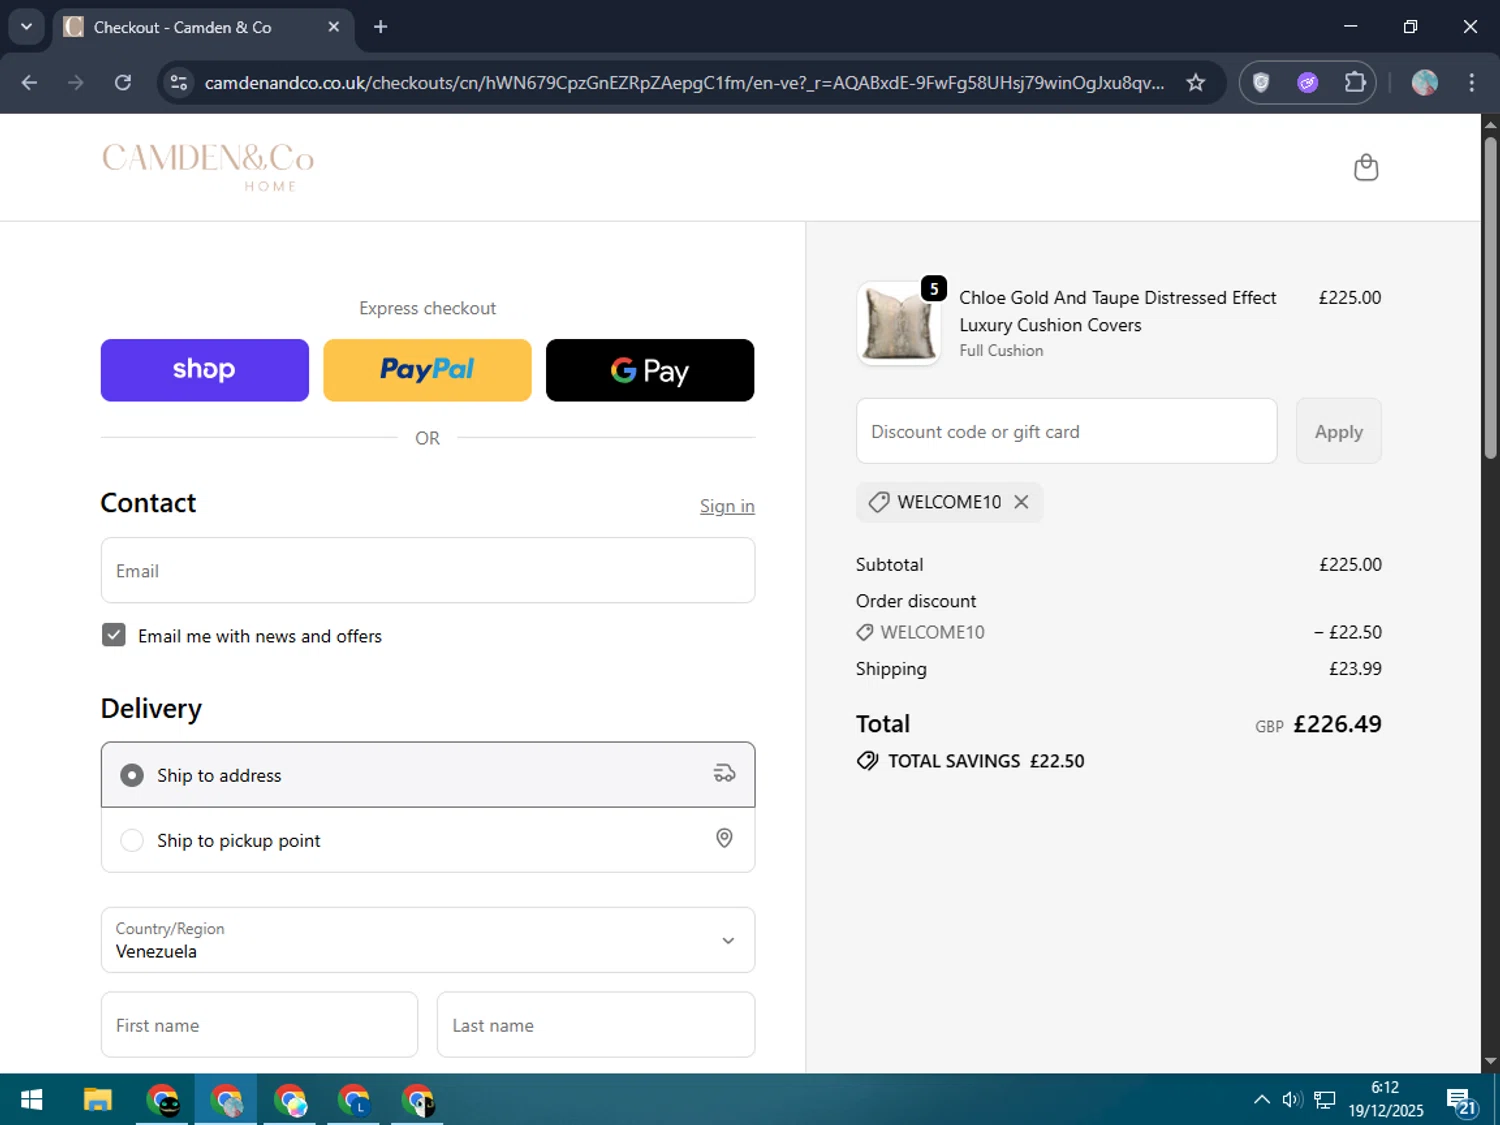This screenshot has height=1125, width=1500.
Task: Focus the Discount code or gift card field
Action: [x=1066, y=431]
